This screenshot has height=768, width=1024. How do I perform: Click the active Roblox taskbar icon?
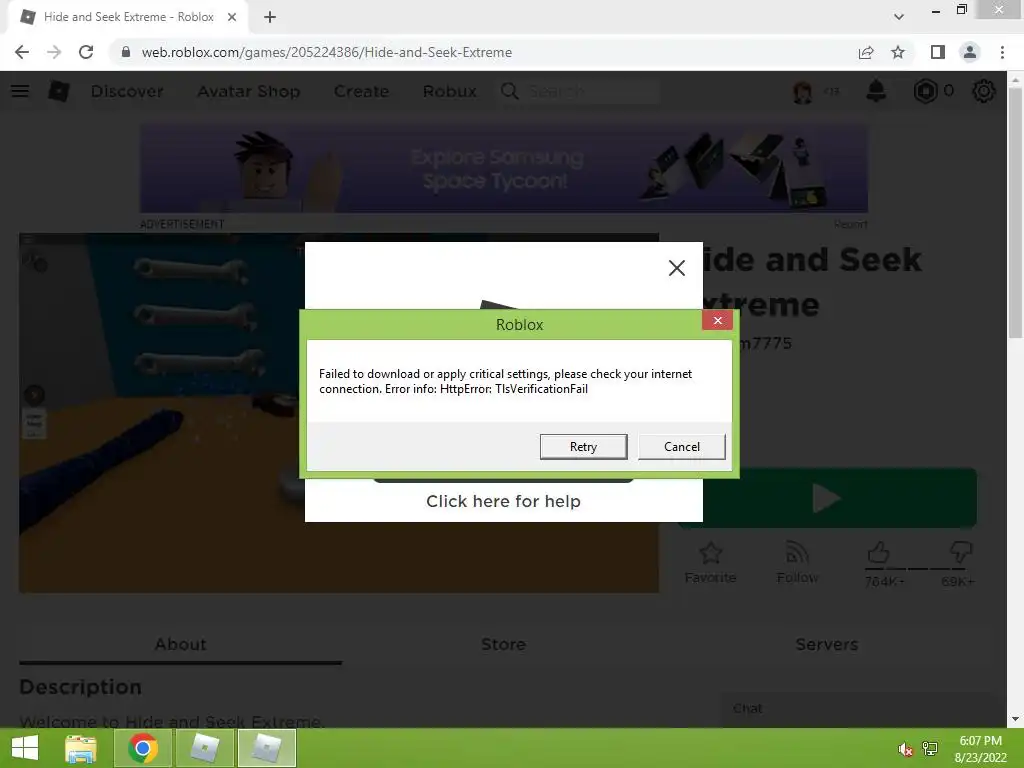tap(266, 748)
